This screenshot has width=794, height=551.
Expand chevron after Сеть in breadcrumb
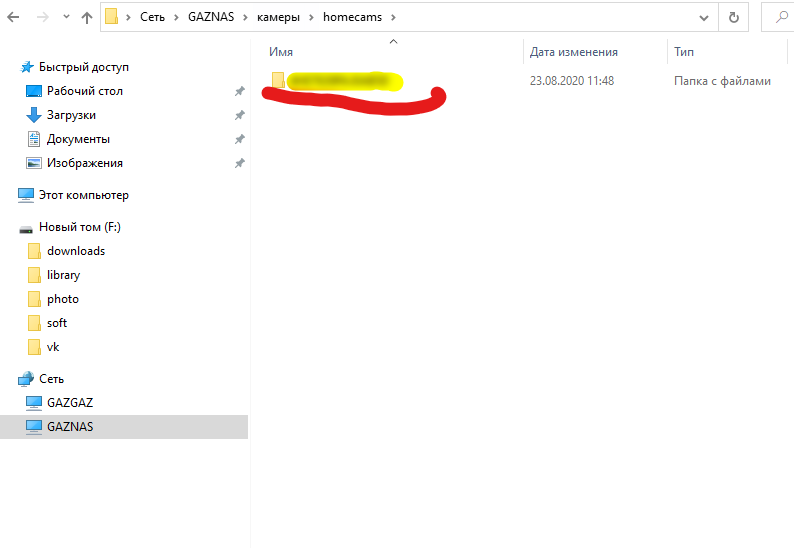[176, 18]
